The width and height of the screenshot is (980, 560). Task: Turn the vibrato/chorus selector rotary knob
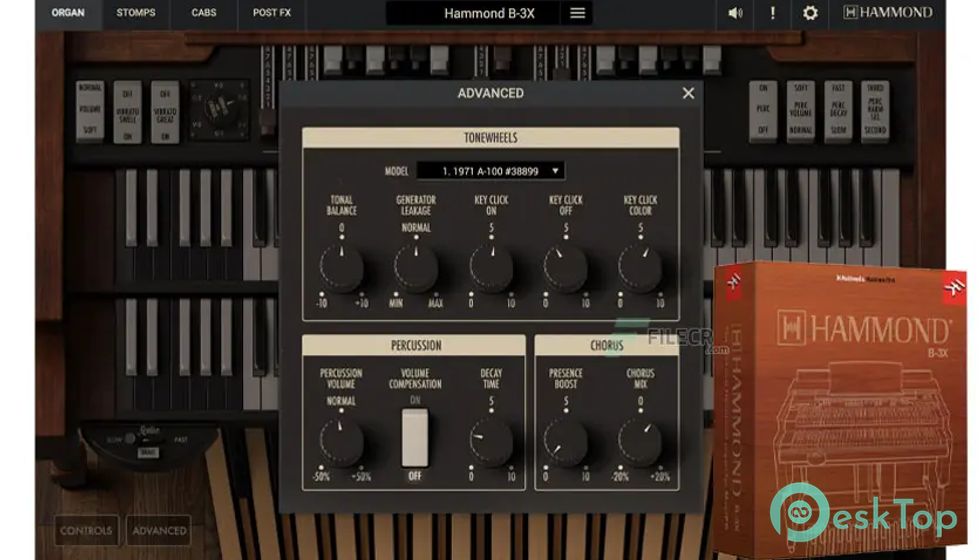219,109
